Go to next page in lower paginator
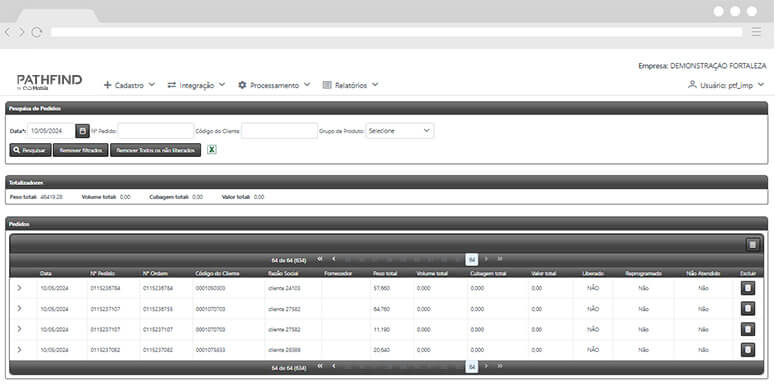 (486, 366)
